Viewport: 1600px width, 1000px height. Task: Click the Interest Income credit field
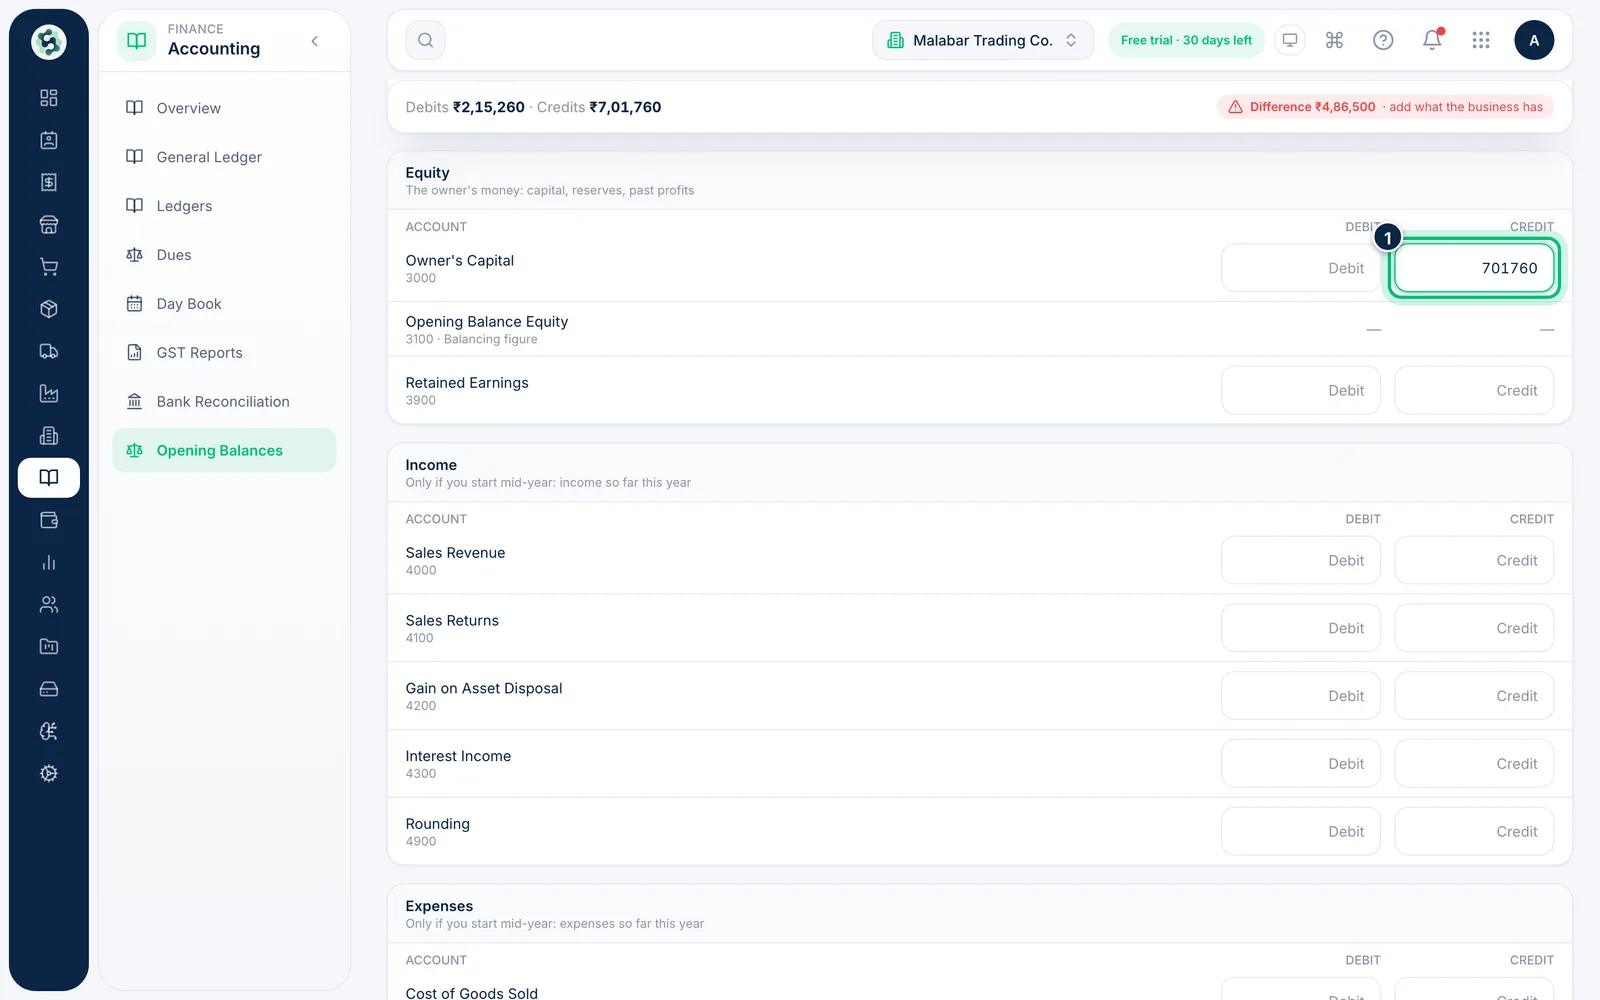pos(1474,764)
